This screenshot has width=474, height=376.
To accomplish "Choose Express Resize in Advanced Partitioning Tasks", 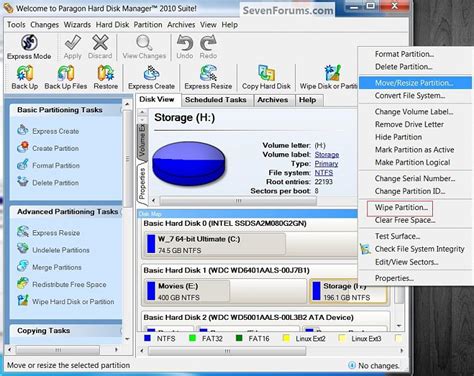I will coord(49,232).
